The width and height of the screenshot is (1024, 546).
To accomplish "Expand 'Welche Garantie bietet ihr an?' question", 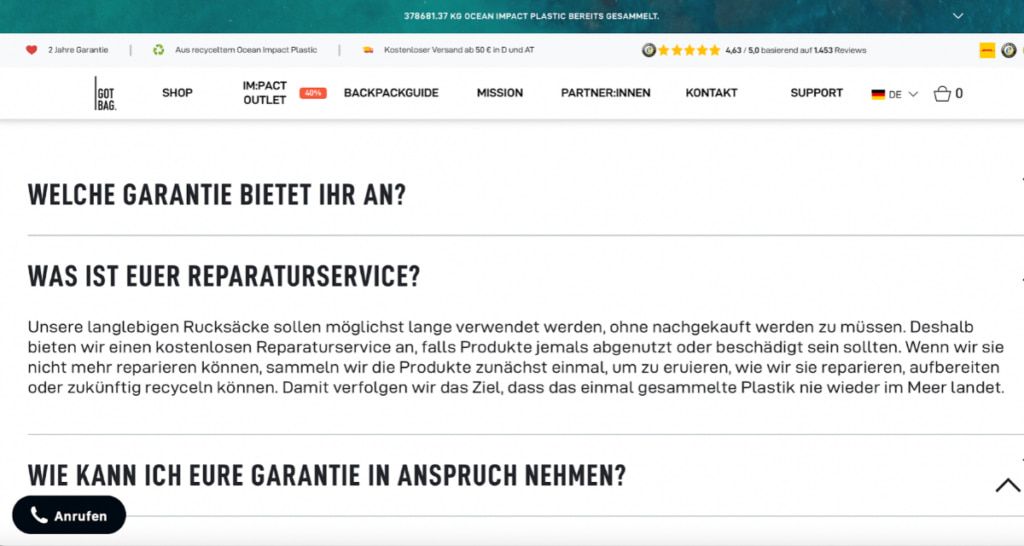I will pyautogui.click(x=217, y=194).
